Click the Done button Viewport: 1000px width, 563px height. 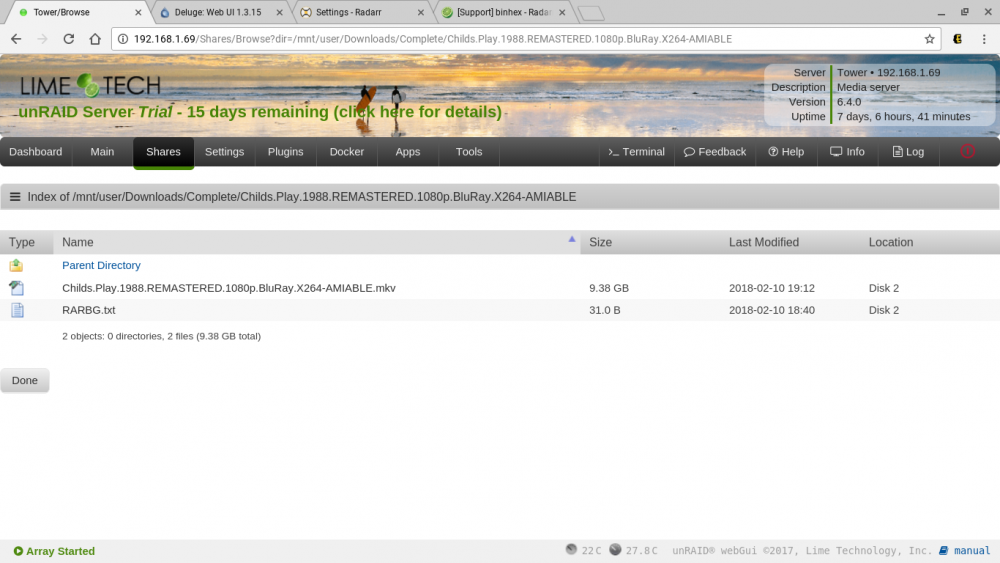(x=25, y=380)
